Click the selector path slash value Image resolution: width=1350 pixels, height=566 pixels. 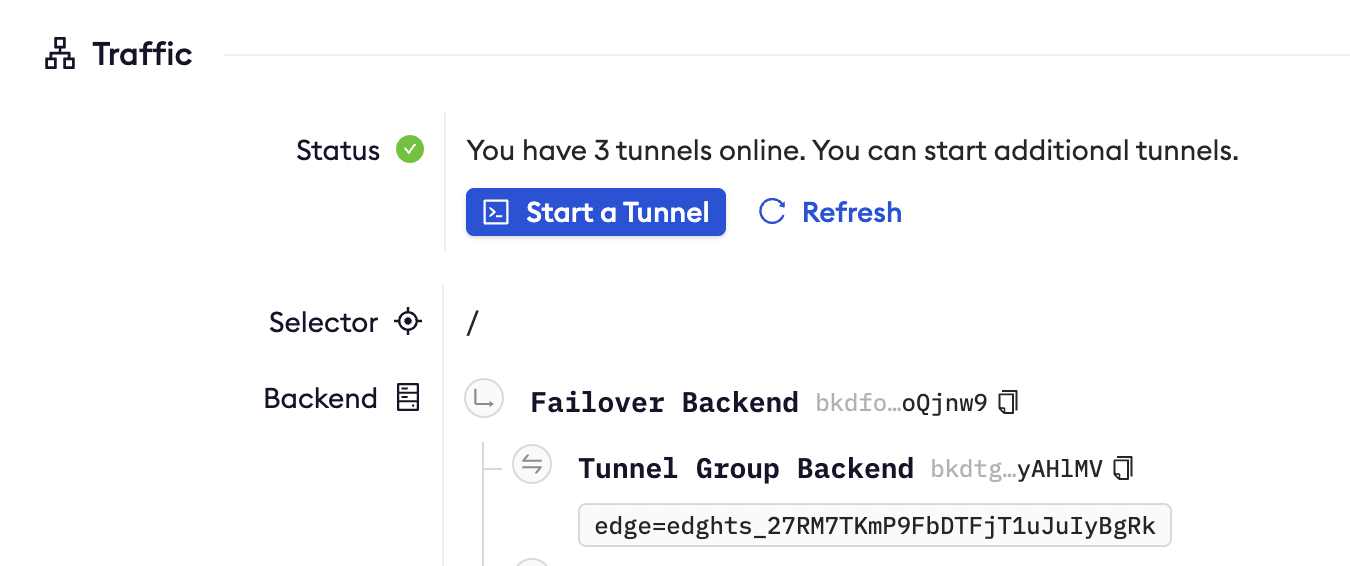(x=473, y=323)
